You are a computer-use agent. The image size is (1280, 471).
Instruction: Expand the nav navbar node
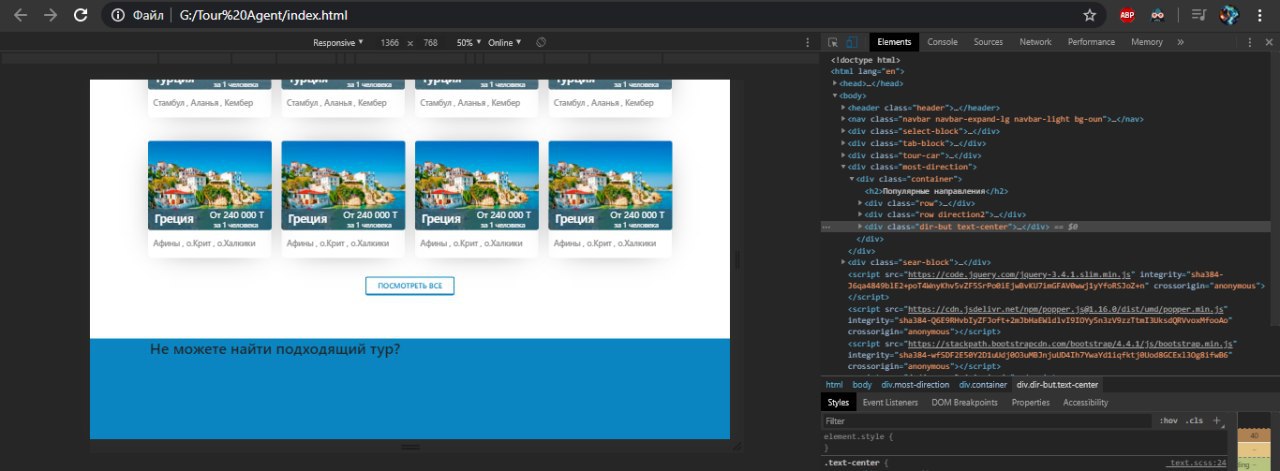[x=843, y=119]
